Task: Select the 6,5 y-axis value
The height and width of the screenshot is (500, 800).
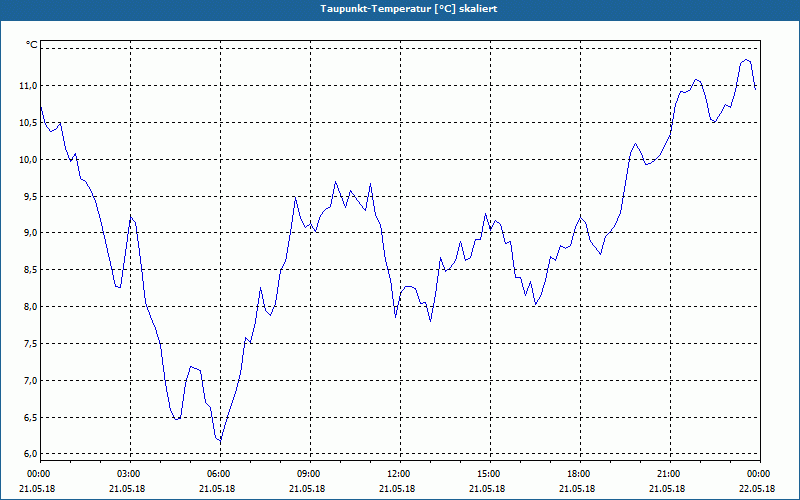Action: coord(30,418)
